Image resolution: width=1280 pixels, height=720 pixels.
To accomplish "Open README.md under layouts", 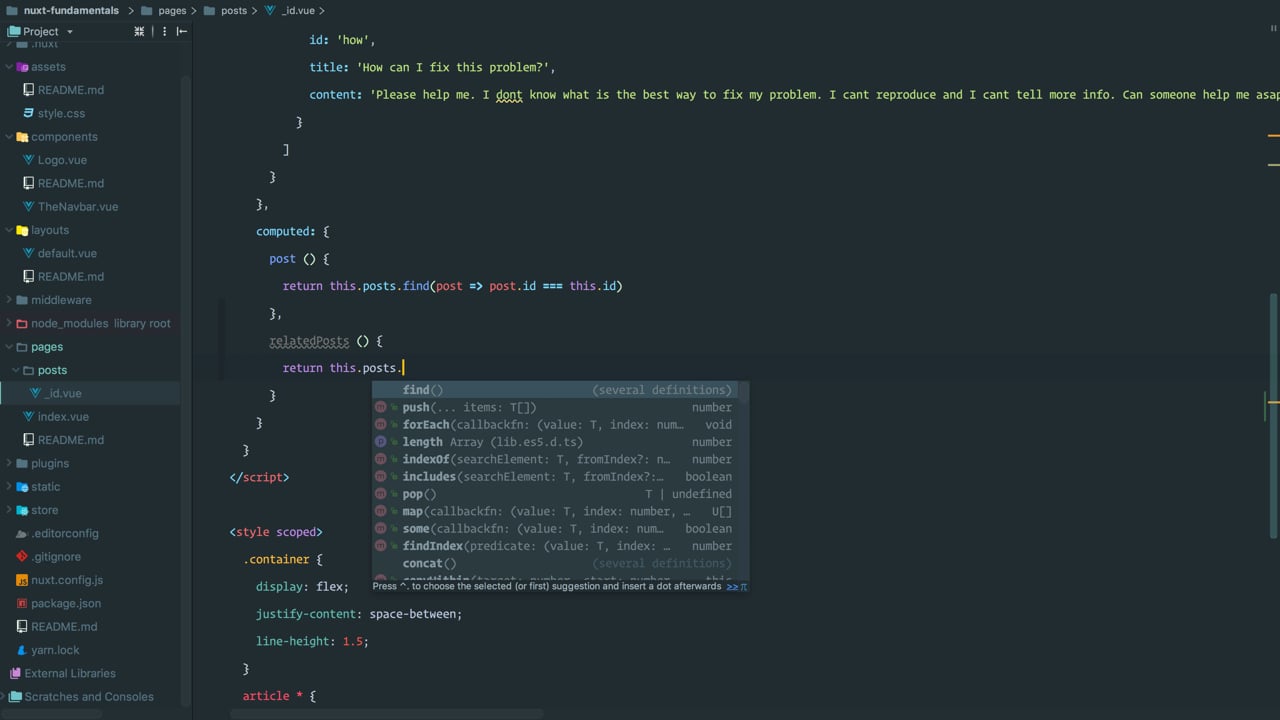I will pyautogui.click(x=70, y=277).
